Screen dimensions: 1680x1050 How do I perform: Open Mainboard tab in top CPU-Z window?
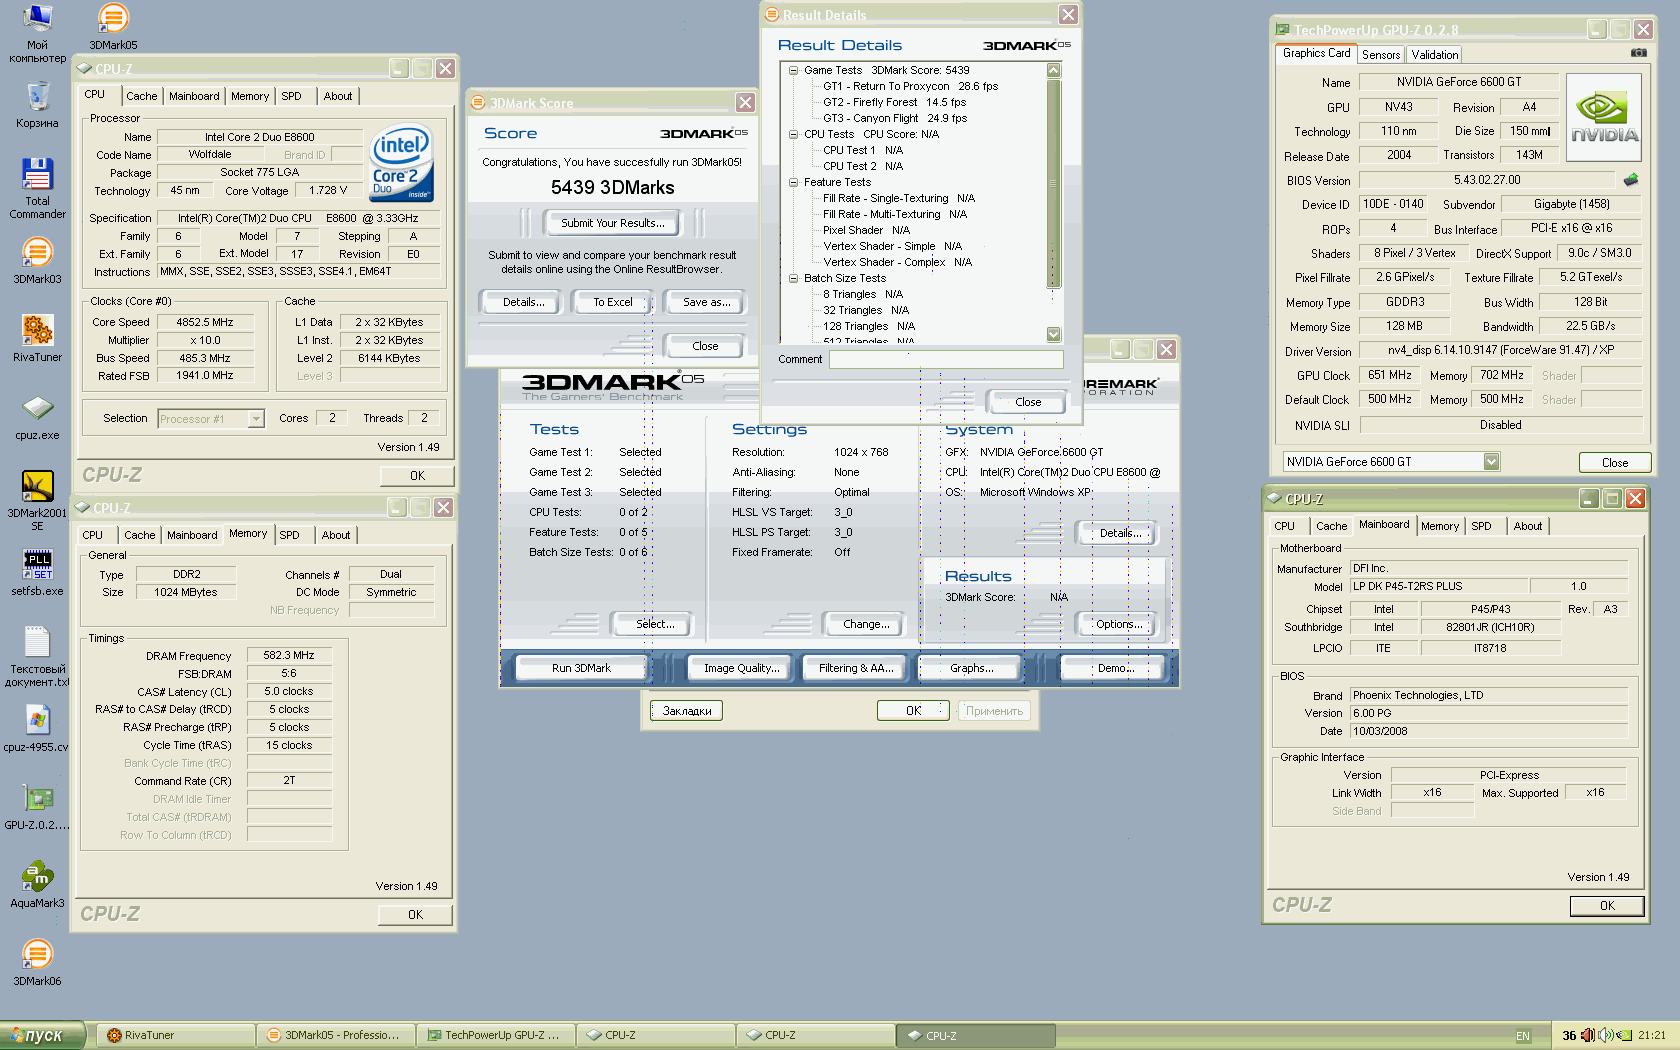(x=194, y=96)
